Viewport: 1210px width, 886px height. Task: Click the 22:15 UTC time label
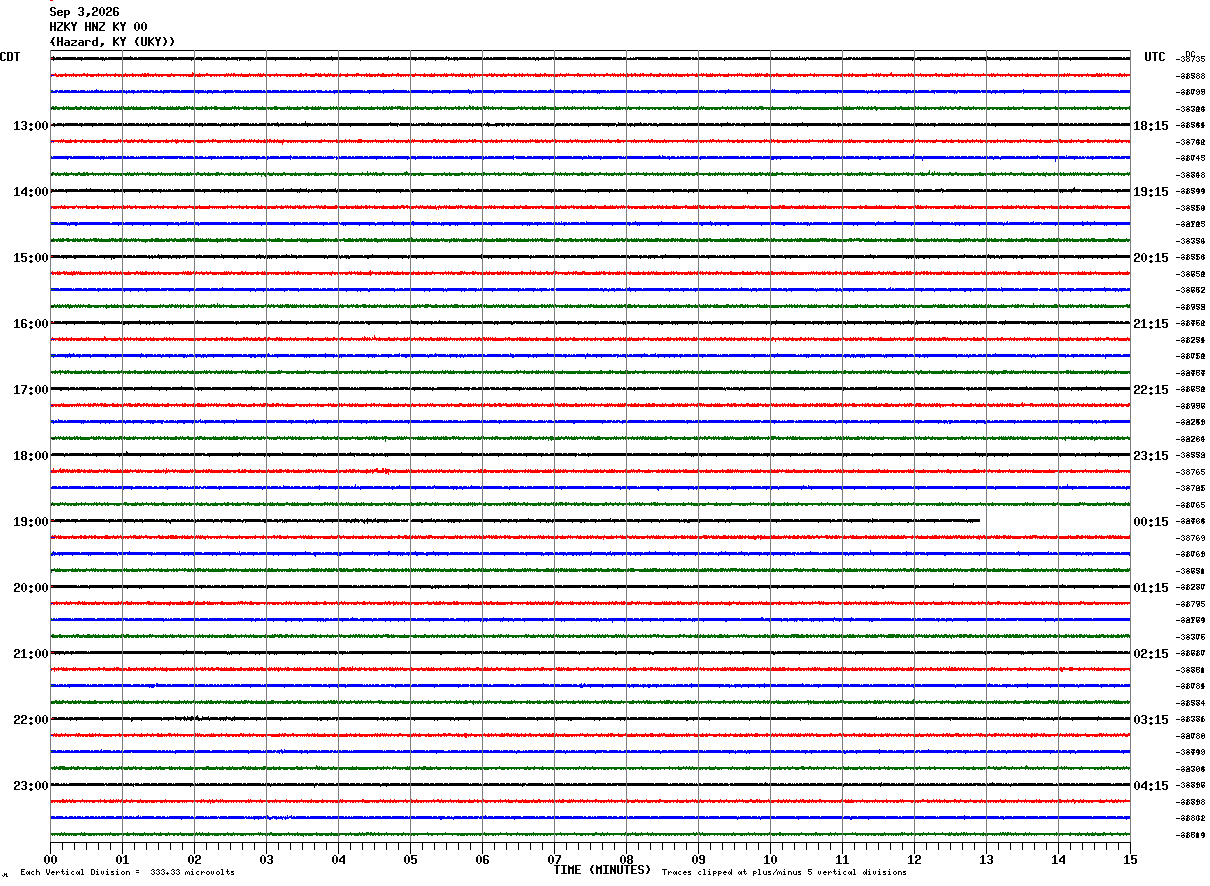pyautogui.click(x=1151, y=390)
